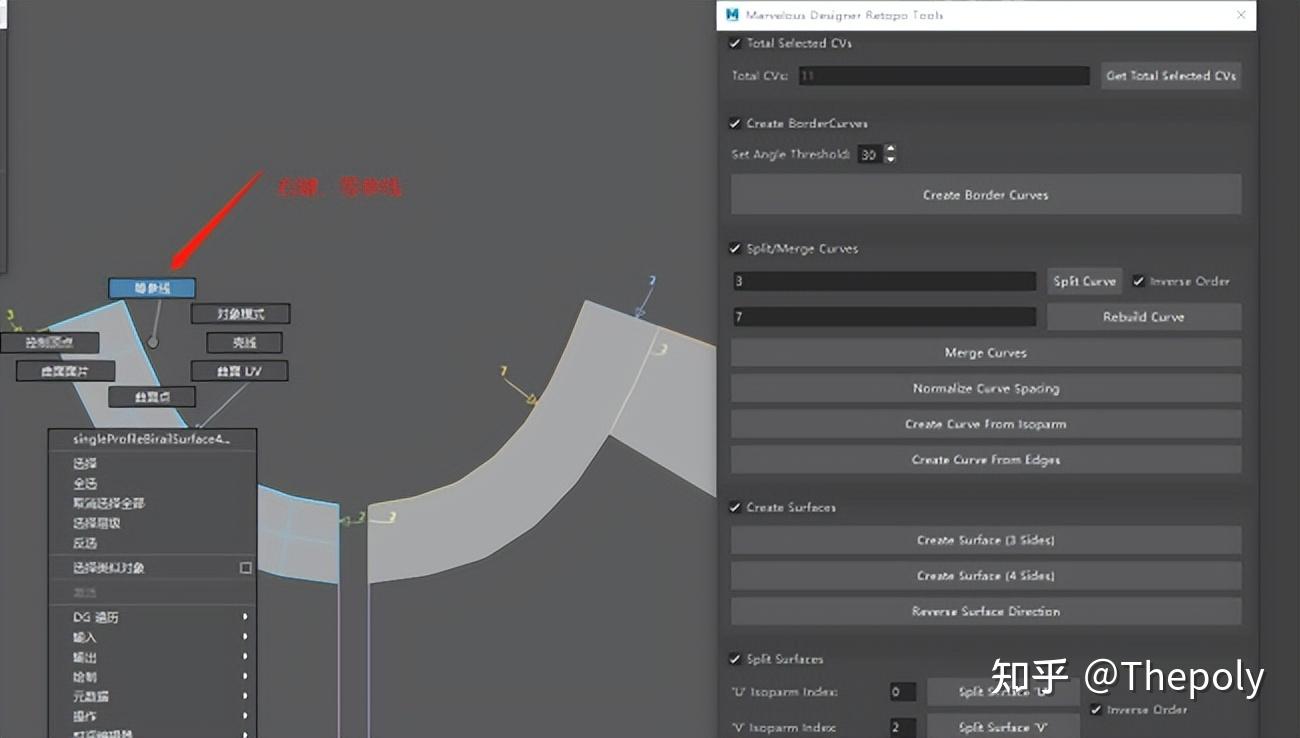Viewport: 1300px width, 738px height.
Task: Click the 'U' Isoparm Index field
Action: (x=902, y=692)
